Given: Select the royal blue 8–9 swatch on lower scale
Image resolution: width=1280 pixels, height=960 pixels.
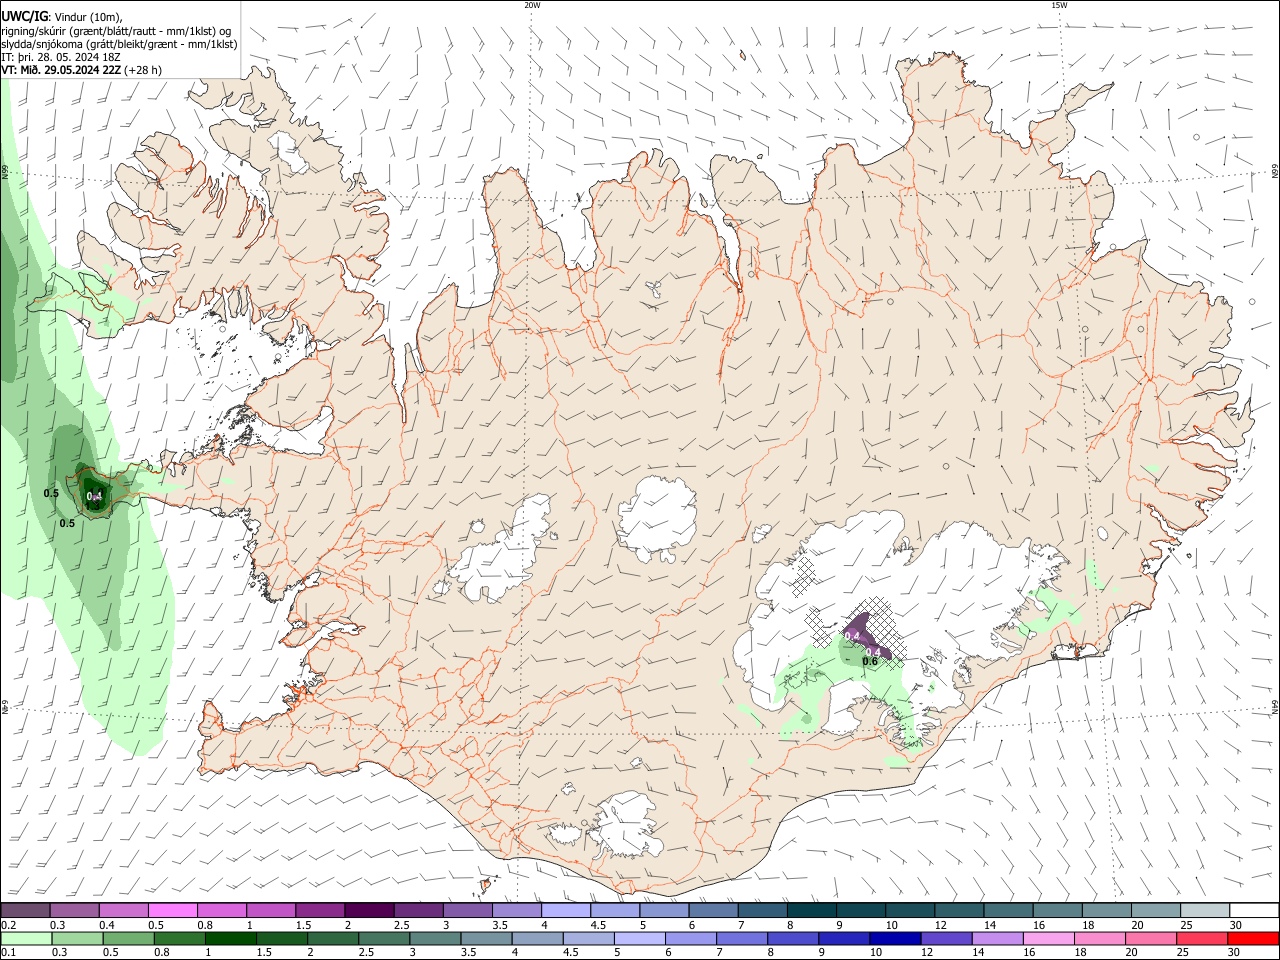Looking at the screenshot, I should coord(793,938).
